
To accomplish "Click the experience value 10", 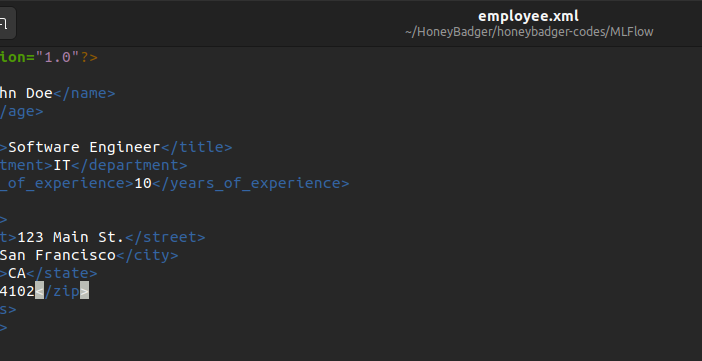I will 143,183.
